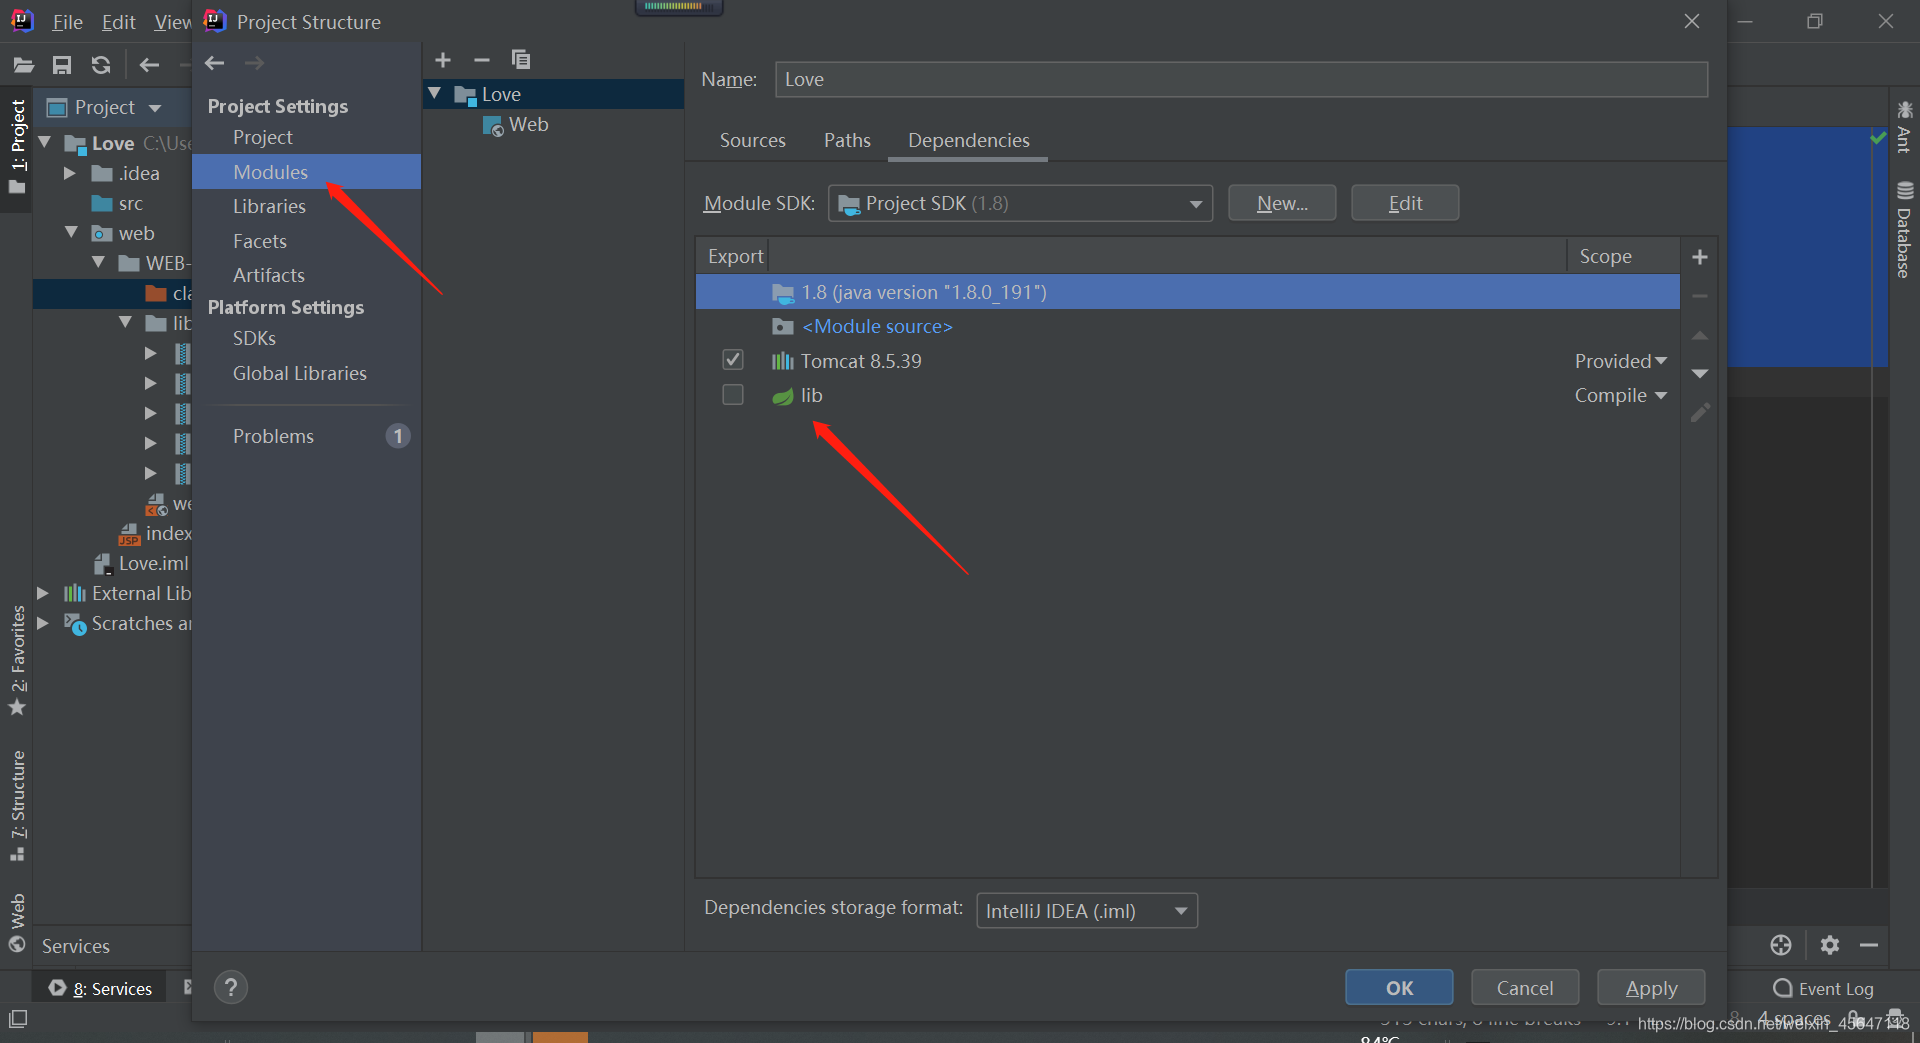1920x1043 pixels.
Task: Click the open folder toolbar icon
Action: [x=24, y=65]
